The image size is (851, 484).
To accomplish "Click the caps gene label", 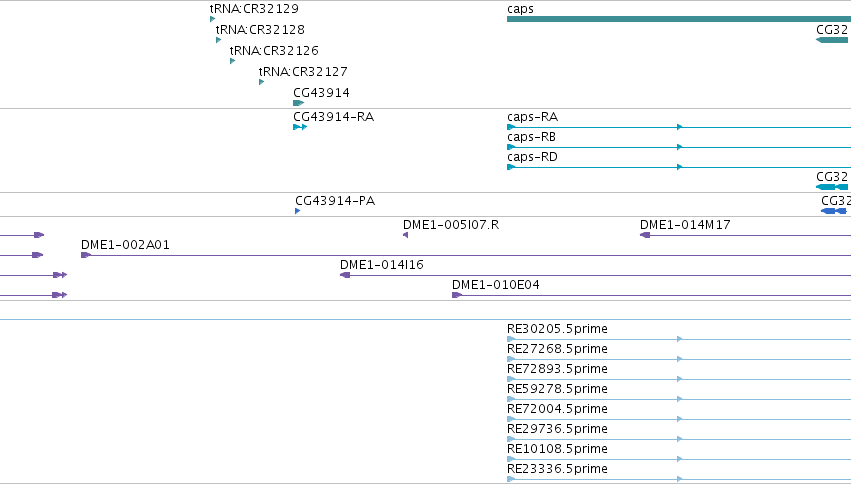I will [x=520, y=9].
